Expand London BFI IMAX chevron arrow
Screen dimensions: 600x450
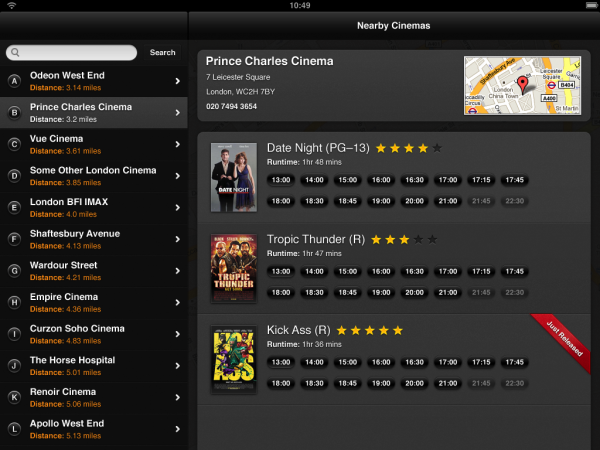pos(178,208)
